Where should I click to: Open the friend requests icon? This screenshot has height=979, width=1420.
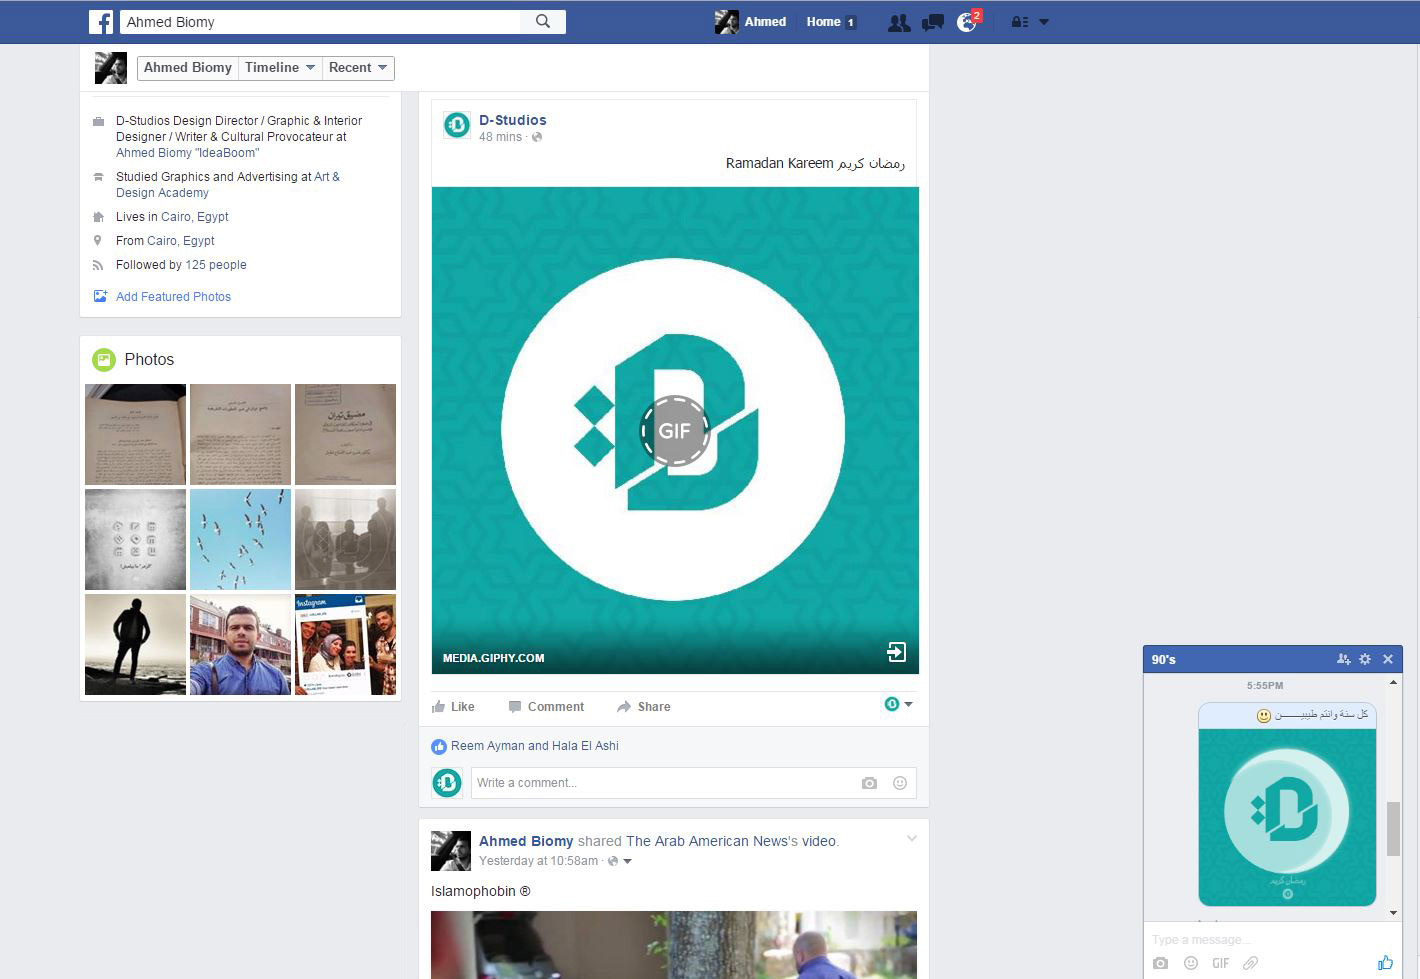click(x=899, y=22)
